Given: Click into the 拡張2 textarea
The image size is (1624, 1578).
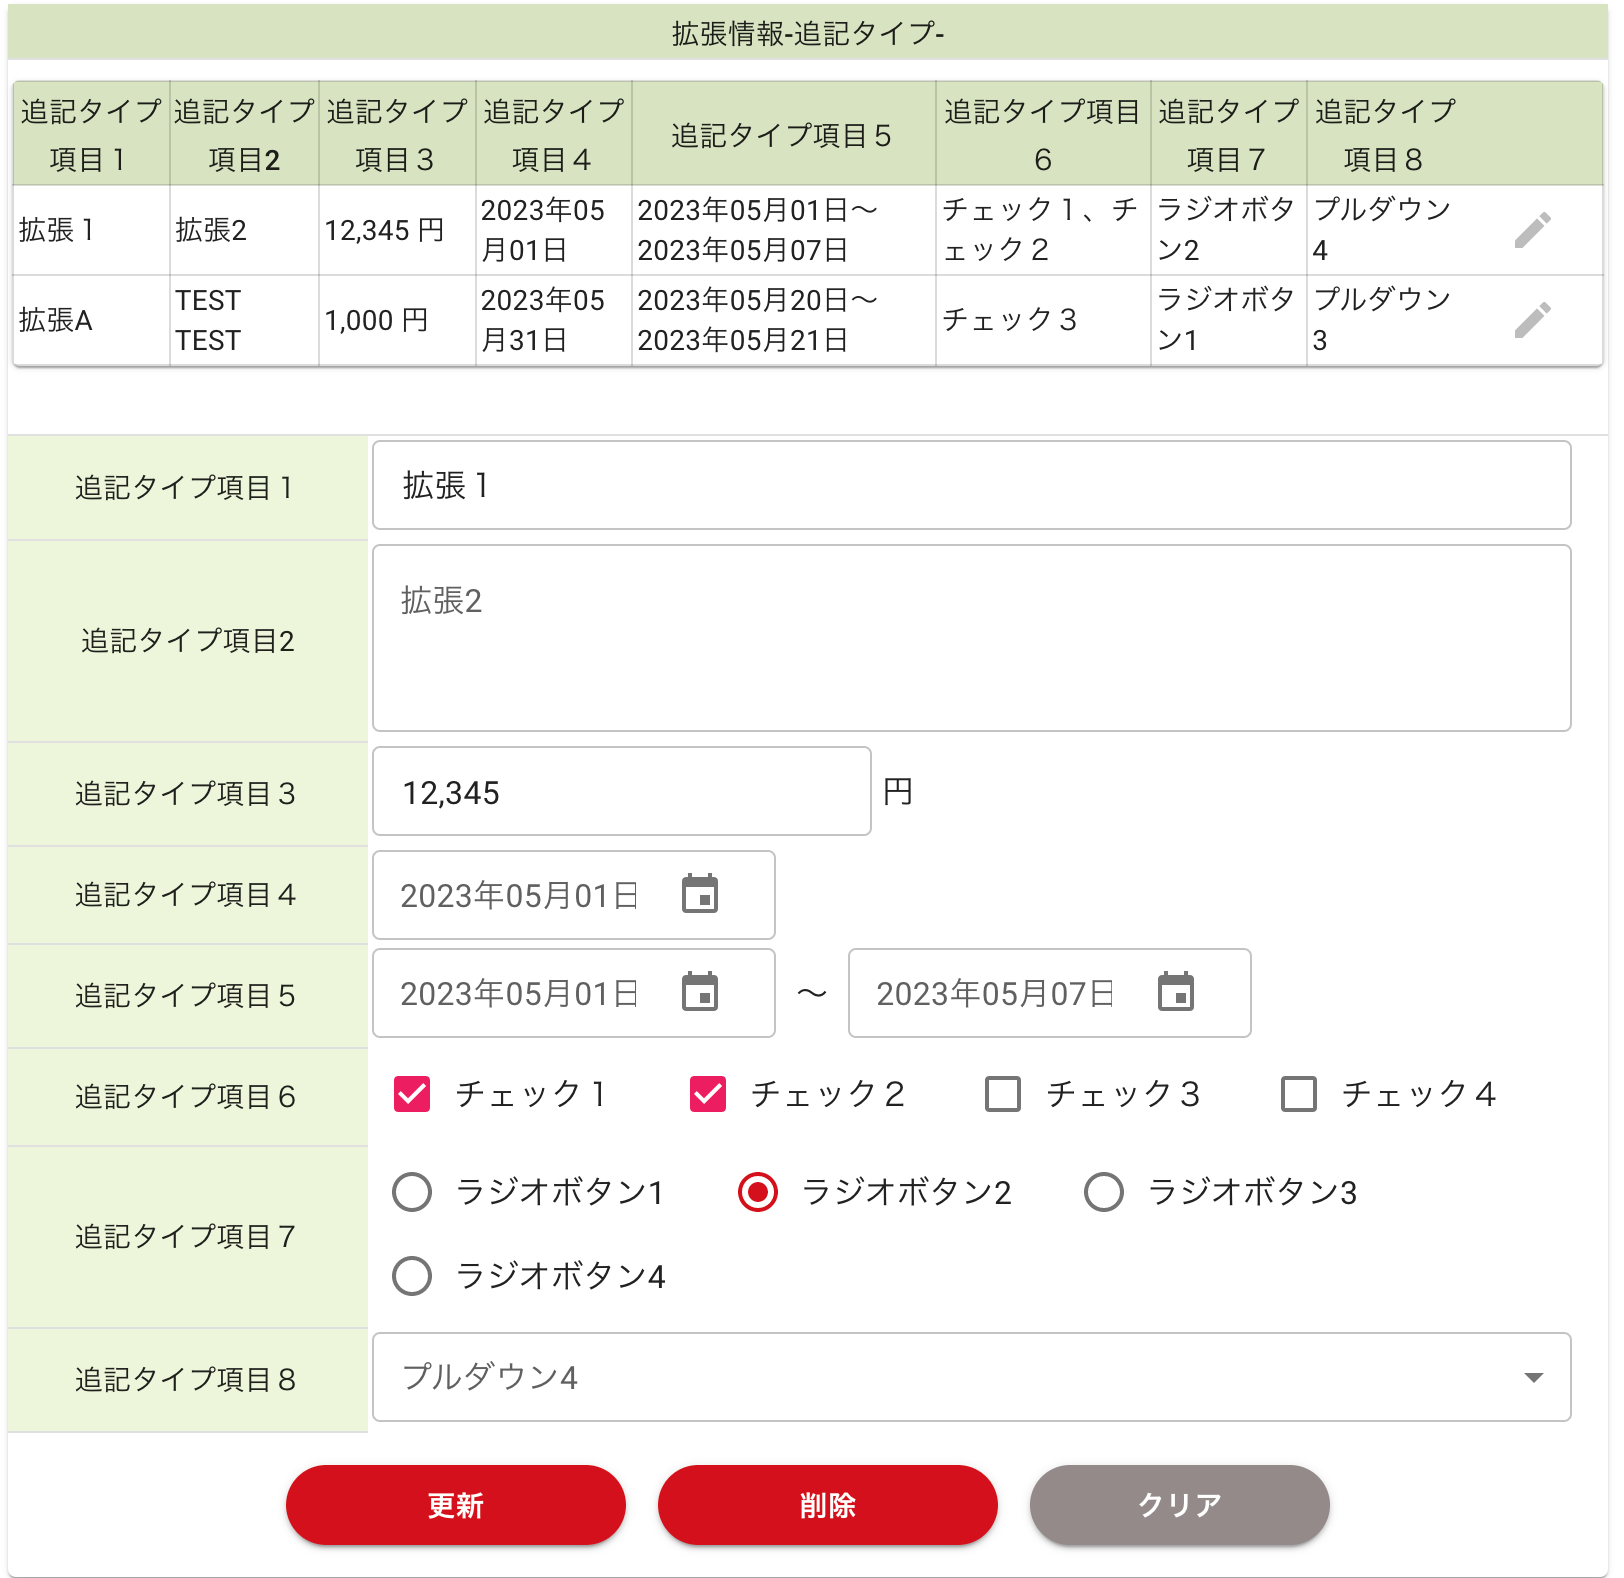Looking at the screenshot, I should [970, 638].
